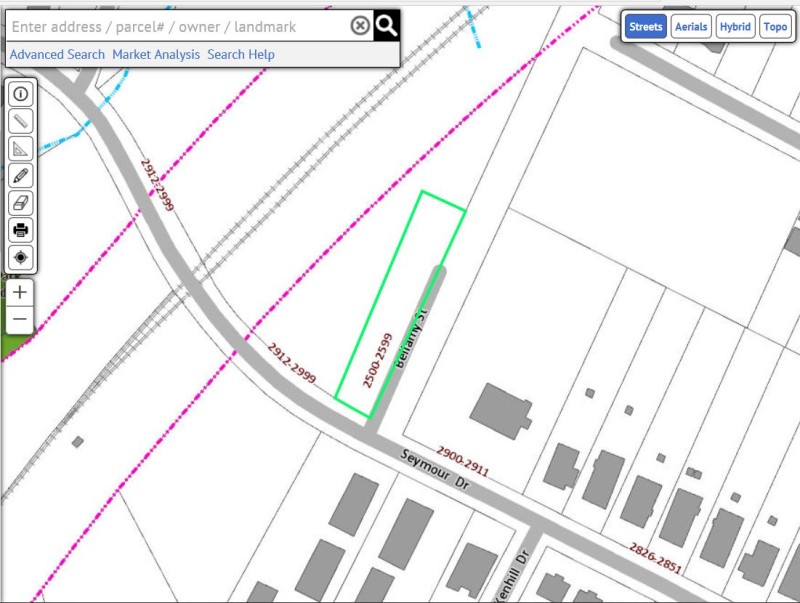Switch to Aerials map view
Screen dimensions: 800x603
pos(690,27)
